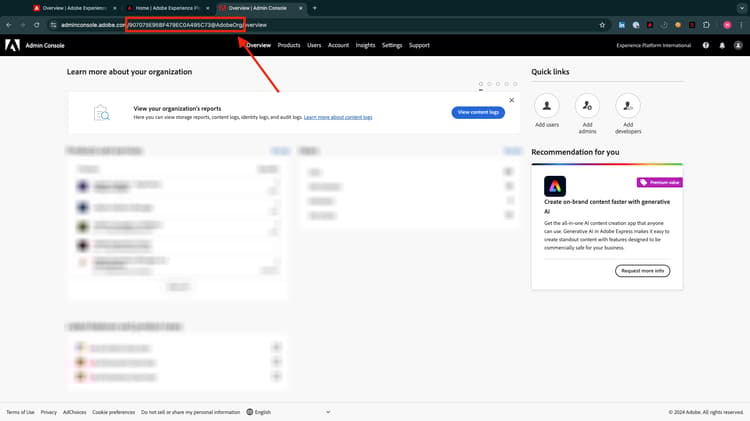The height and width of the screenshot is (421, 750).
Task: Open a new browser tab
Action: 314,8
